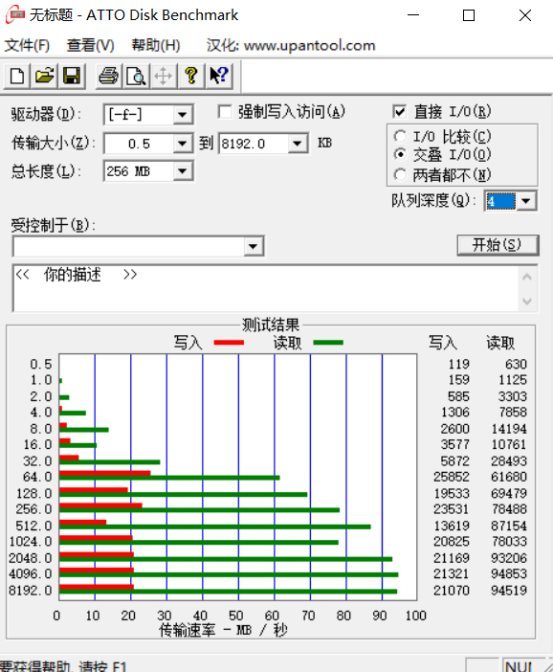Enable the 强制写入访问(A) checkbox
Image resolution: width=553 pixels, height=672 pixels.
[x=224, y=112]
